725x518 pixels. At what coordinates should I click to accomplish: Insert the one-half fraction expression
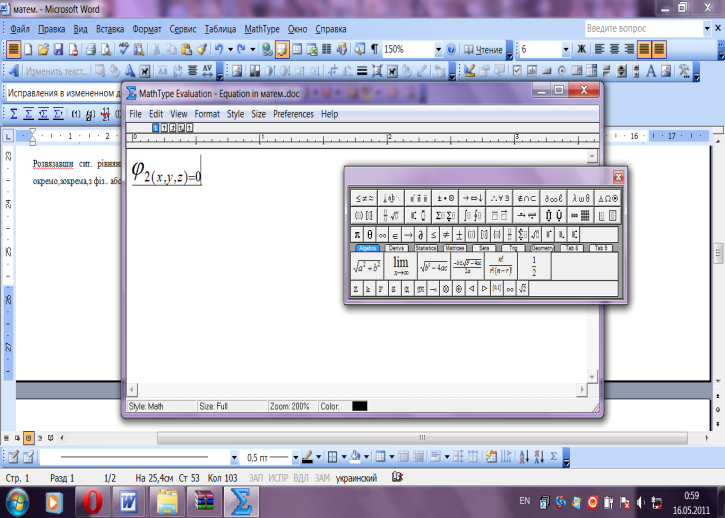534,267
